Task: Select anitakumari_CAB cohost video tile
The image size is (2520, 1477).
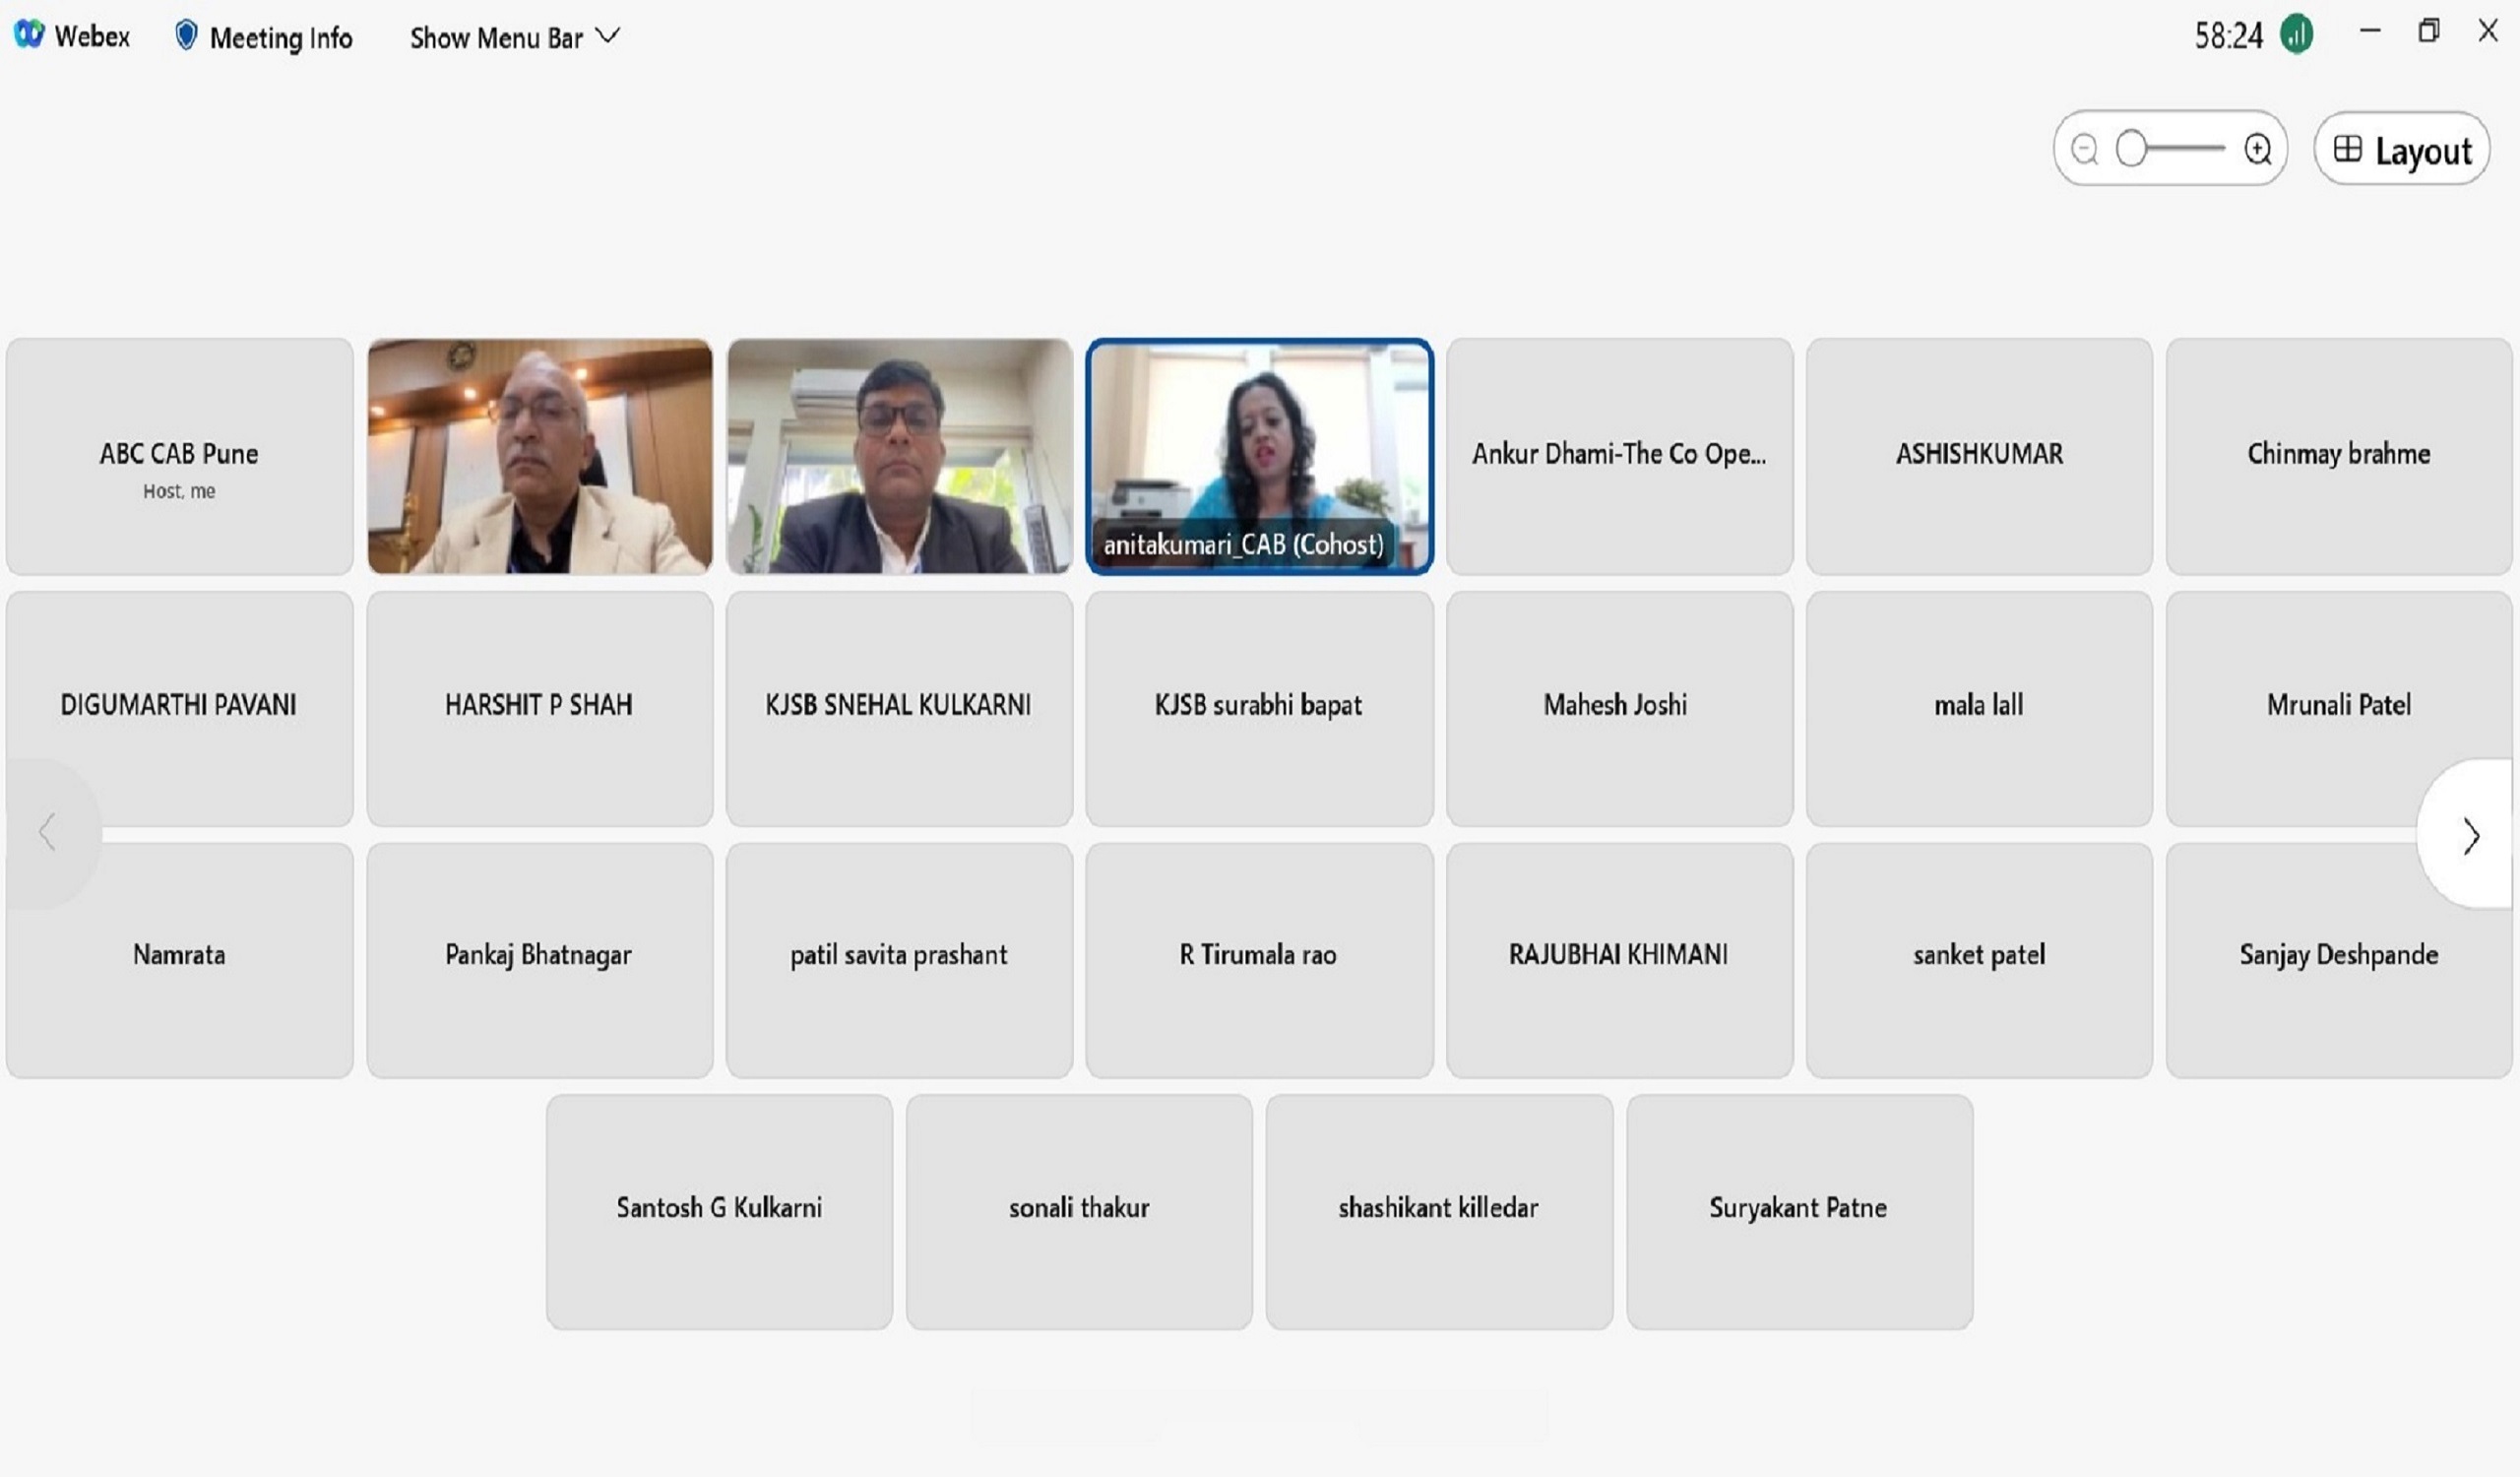Action: pyautogui.click(x=1259, y=456)
